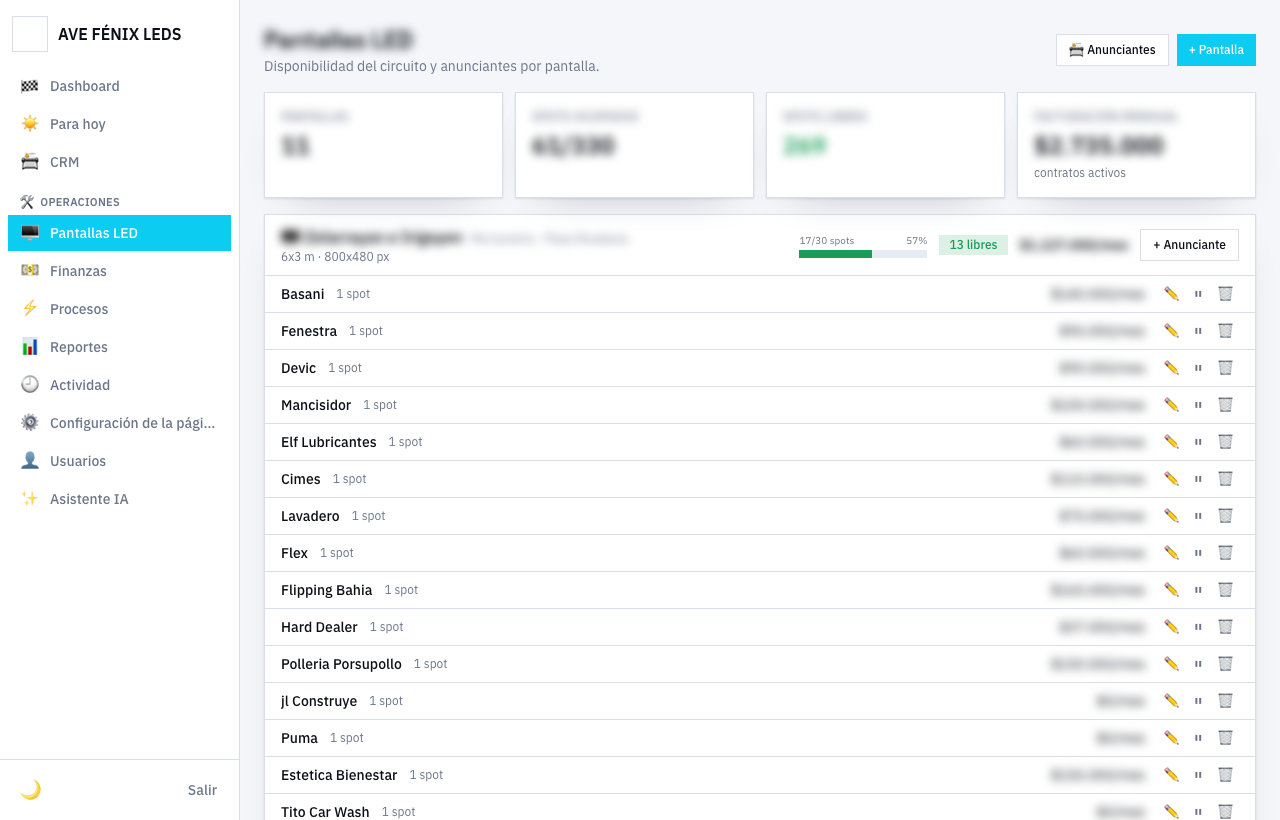Image resolution: width=1280 pixels, height=820 pixels.
Task: Open Procesos in sidebar
Action: [119, 309]
